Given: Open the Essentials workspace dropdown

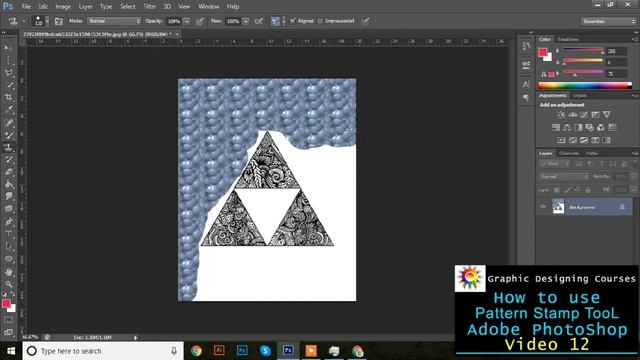Looking at the screenshot, I should (608, 21).
